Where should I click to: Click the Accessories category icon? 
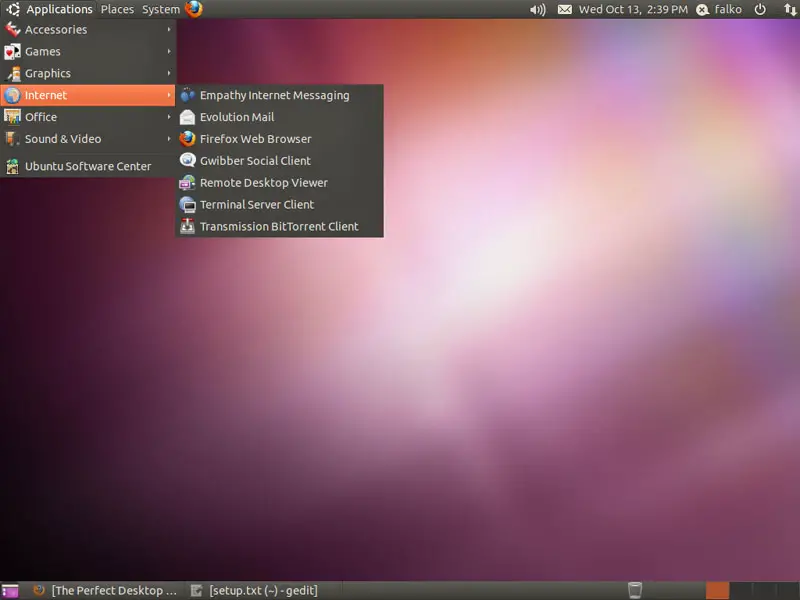tap(12, 30)
